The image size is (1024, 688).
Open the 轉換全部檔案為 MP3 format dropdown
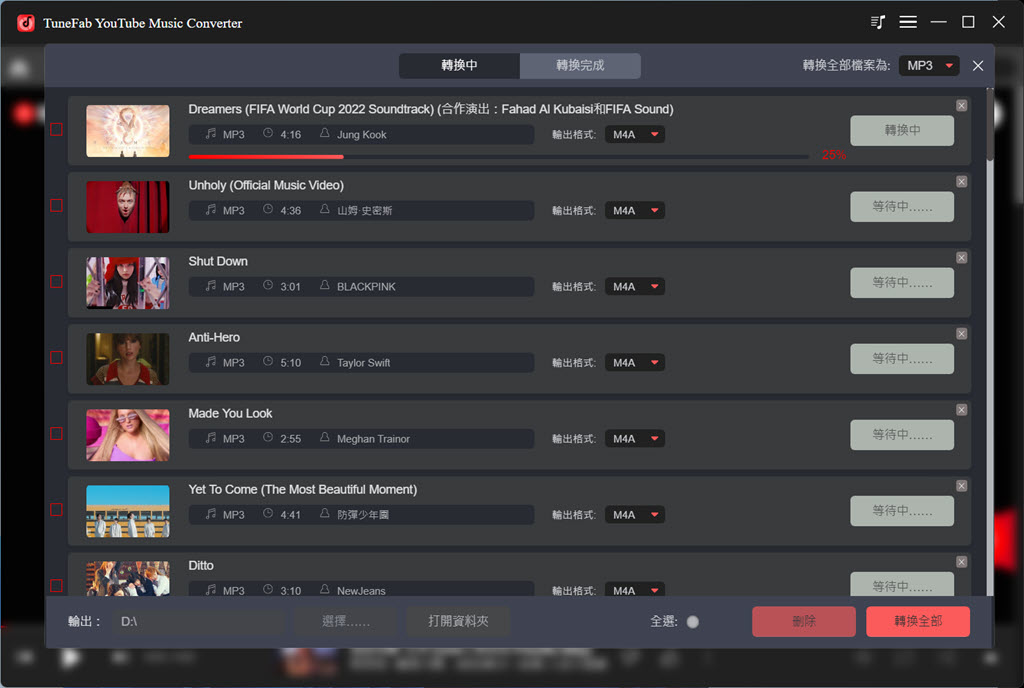[929, 66]
